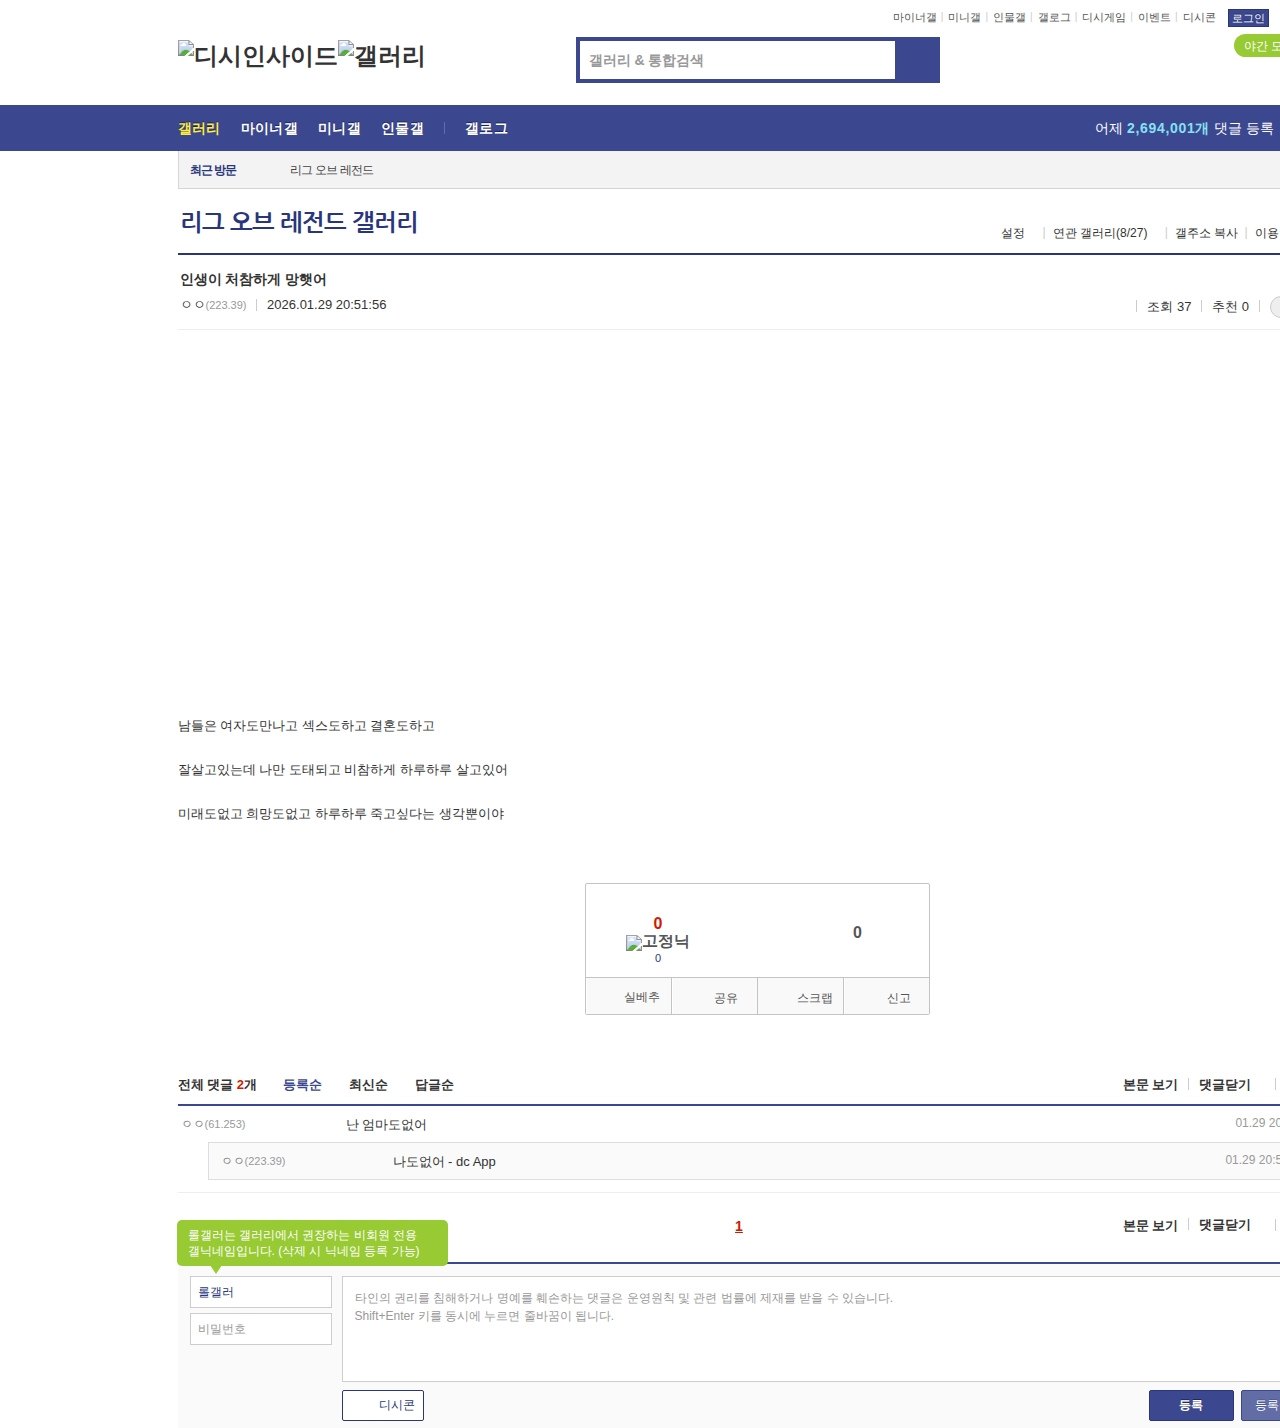This screenshot has width=1280, height=1428.
Task: Open 갤로그 tab in the blue navigation bar
Action: 486,129
